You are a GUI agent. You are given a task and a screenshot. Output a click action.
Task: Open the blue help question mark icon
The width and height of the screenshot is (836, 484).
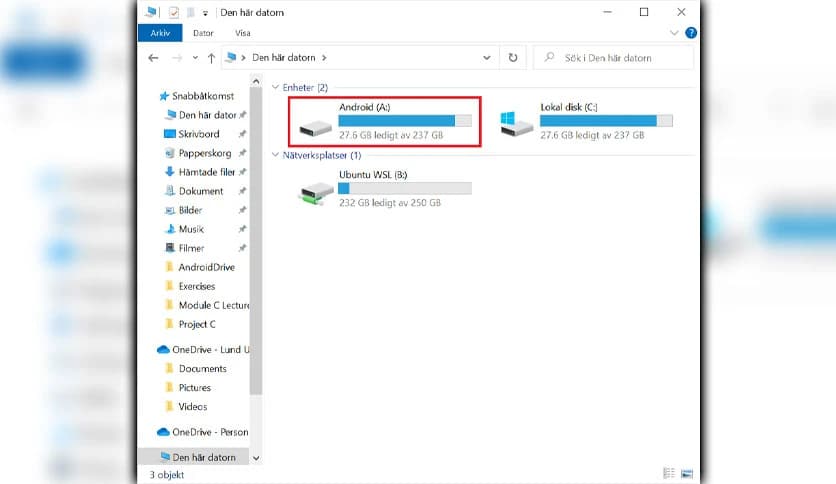(691, 33)
